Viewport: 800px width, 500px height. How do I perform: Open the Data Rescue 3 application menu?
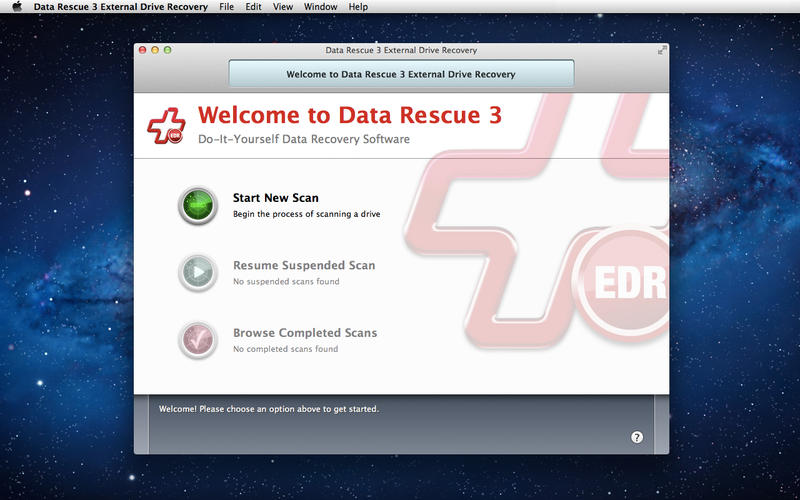(x=120, y=7)
